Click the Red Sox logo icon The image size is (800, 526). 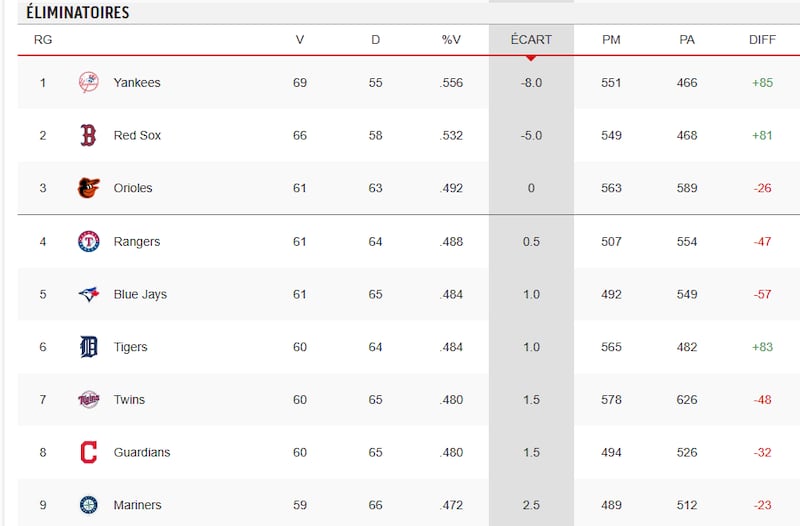click(x=88, y=135)
